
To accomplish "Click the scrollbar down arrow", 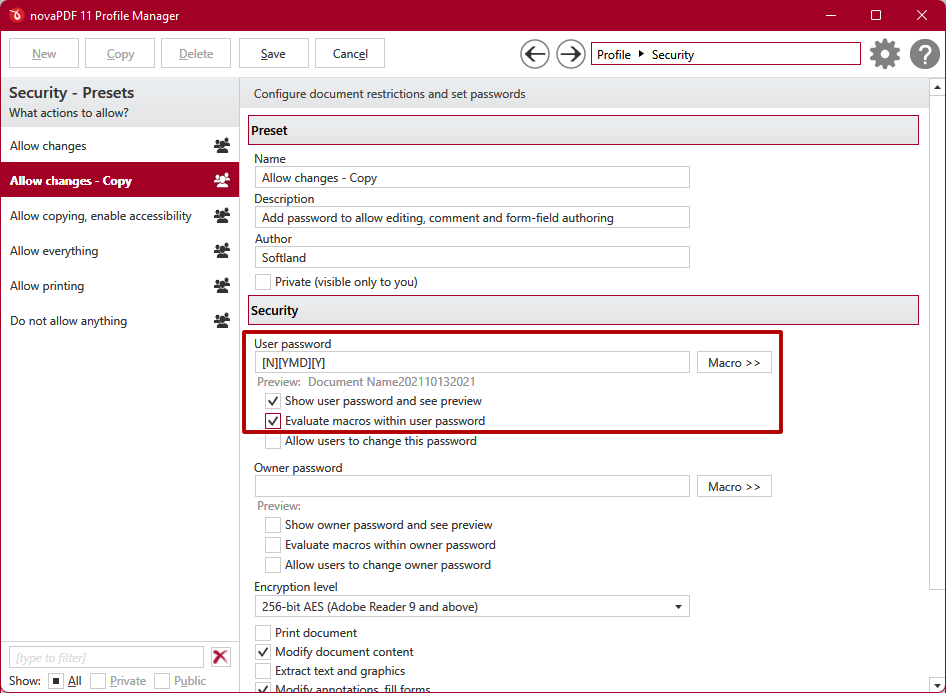I will tap(937, 685).
